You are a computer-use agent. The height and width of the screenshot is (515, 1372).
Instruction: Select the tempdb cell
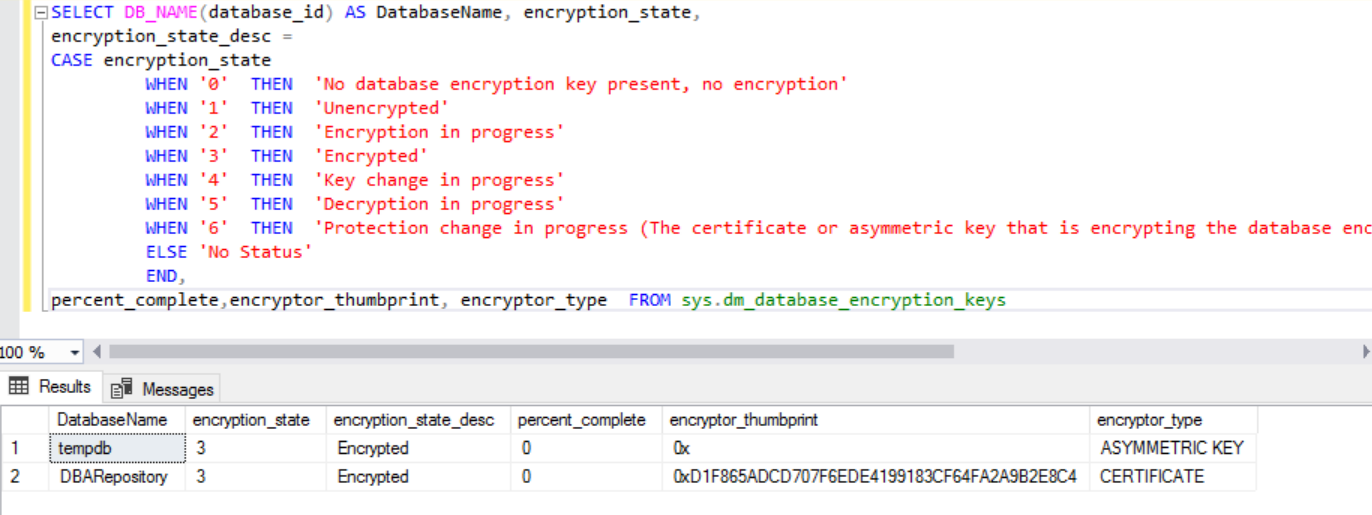point(85,448)
